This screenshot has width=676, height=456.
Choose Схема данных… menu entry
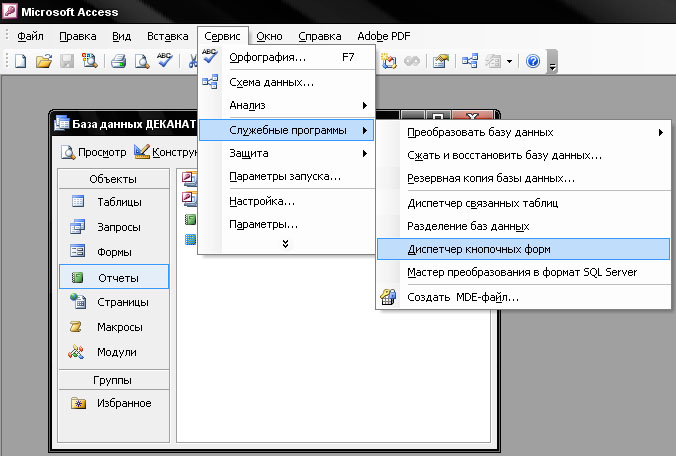[286, 82]
